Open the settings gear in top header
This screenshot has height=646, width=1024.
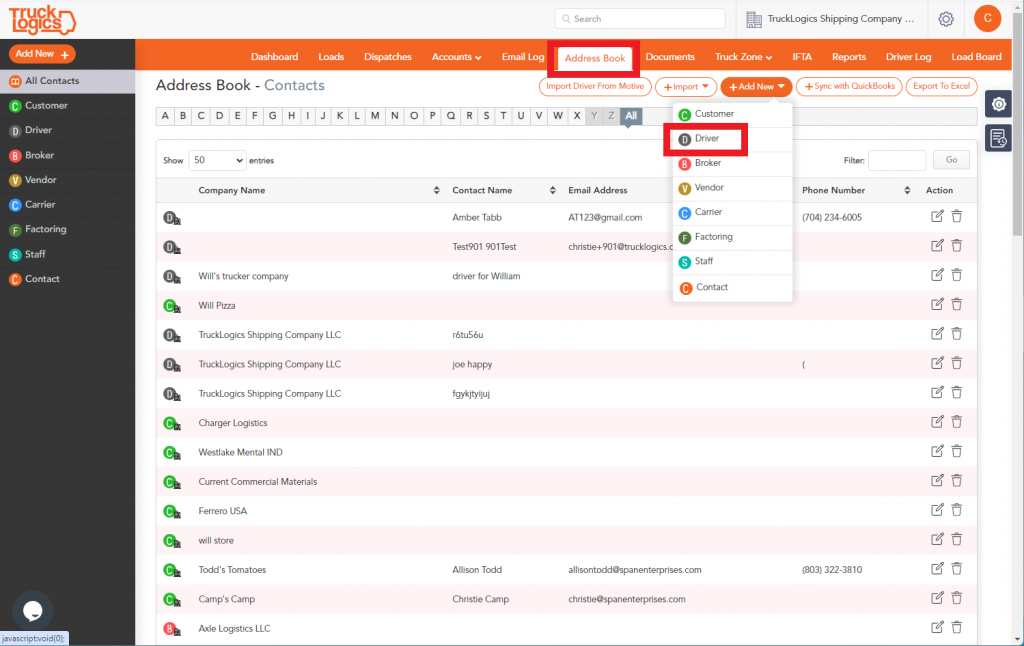point(946,19)
